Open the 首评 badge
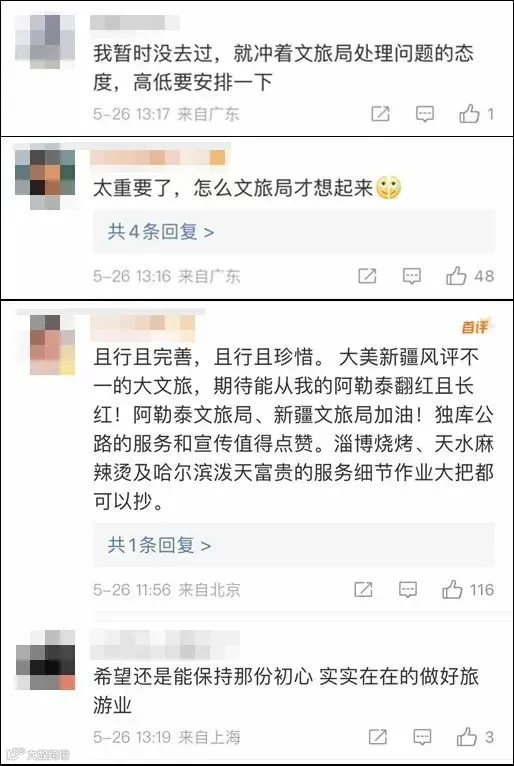 pyautogui.click(x=475, y=327)
